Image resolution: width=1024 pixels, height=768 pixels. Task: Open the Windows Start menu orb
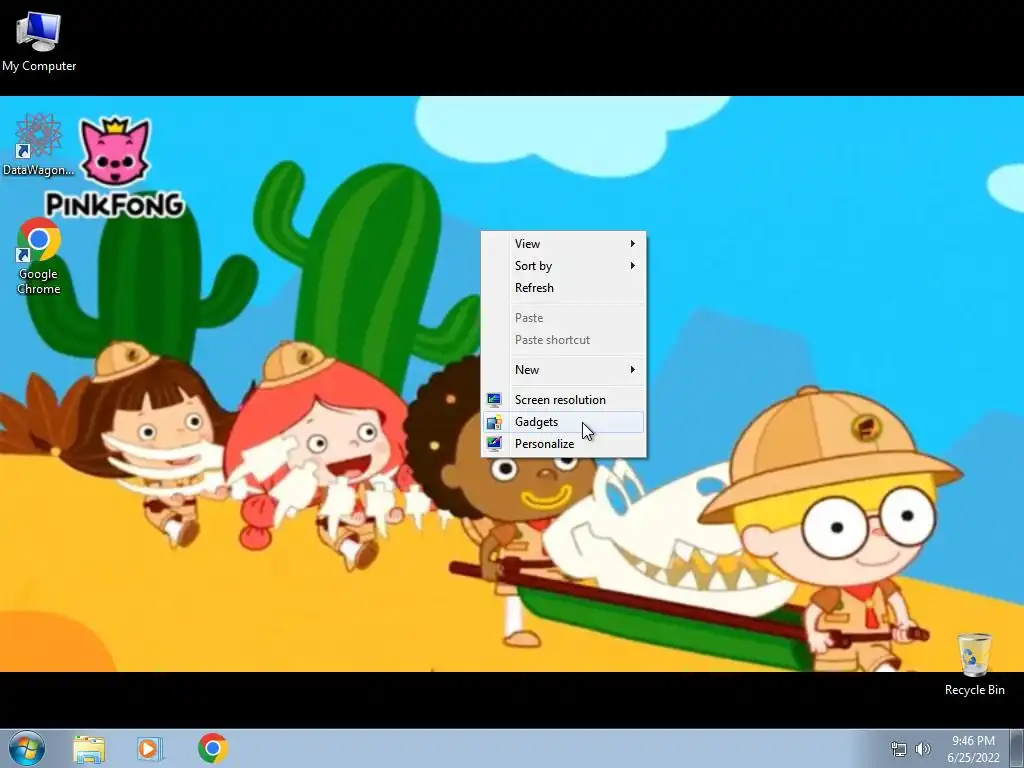click(27, 748)
